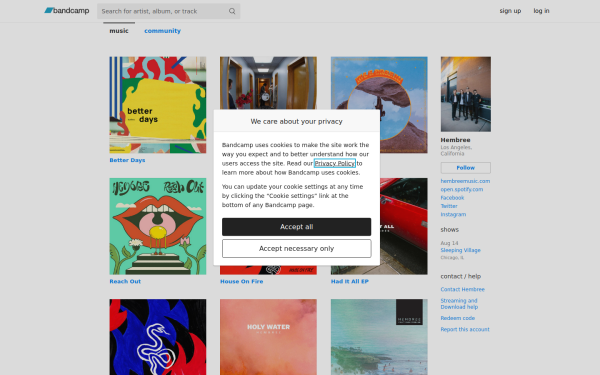Follow the artist Hembree

click(466, 168)
